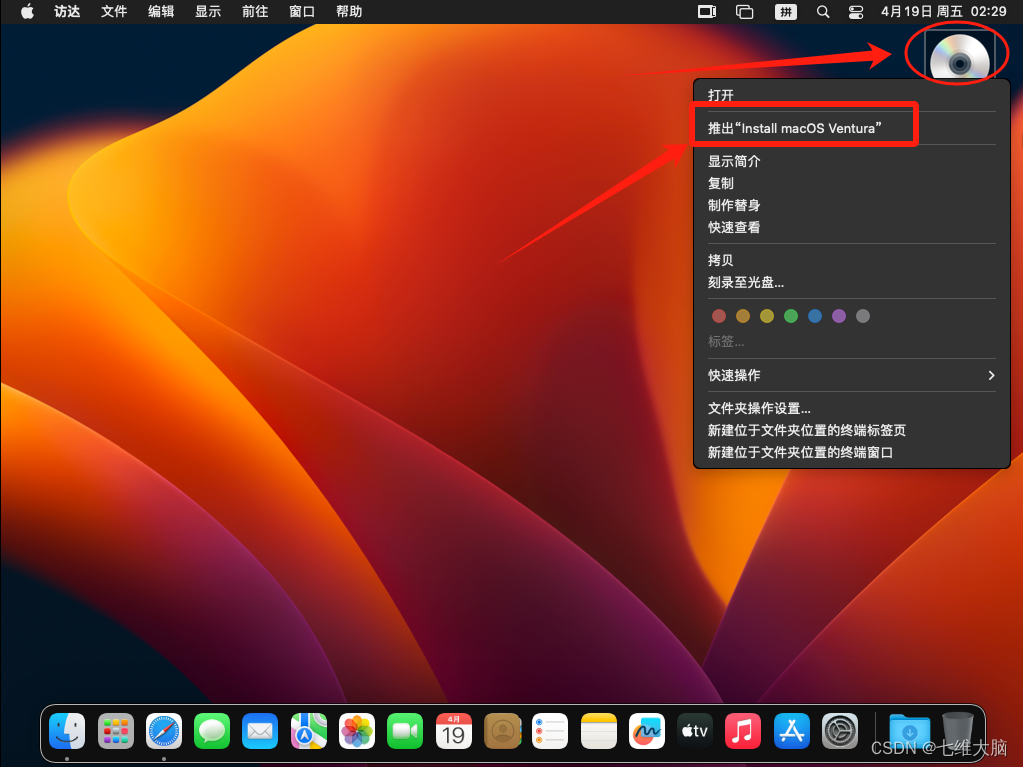Open Spotlight search in menu bar

[x=823, y=12]
